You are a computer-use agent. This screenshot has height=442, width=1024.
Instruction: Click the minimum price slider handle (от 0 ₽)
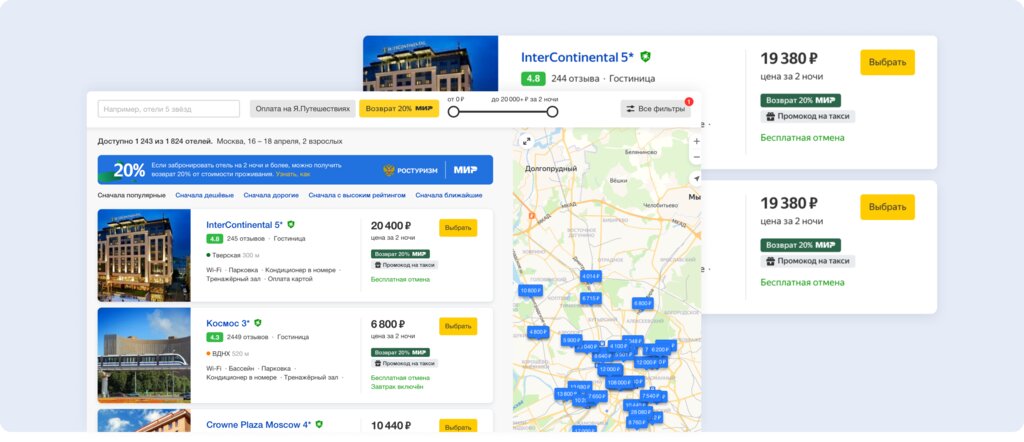[453, 112]
